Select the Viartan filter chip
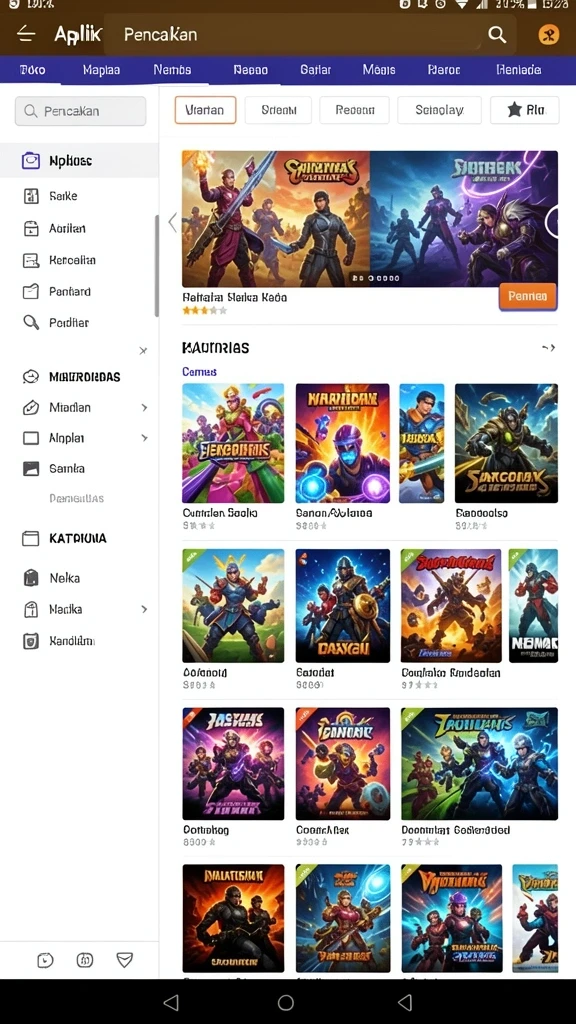The width and height of the screenshot is (576, 1024). (204, 110)
